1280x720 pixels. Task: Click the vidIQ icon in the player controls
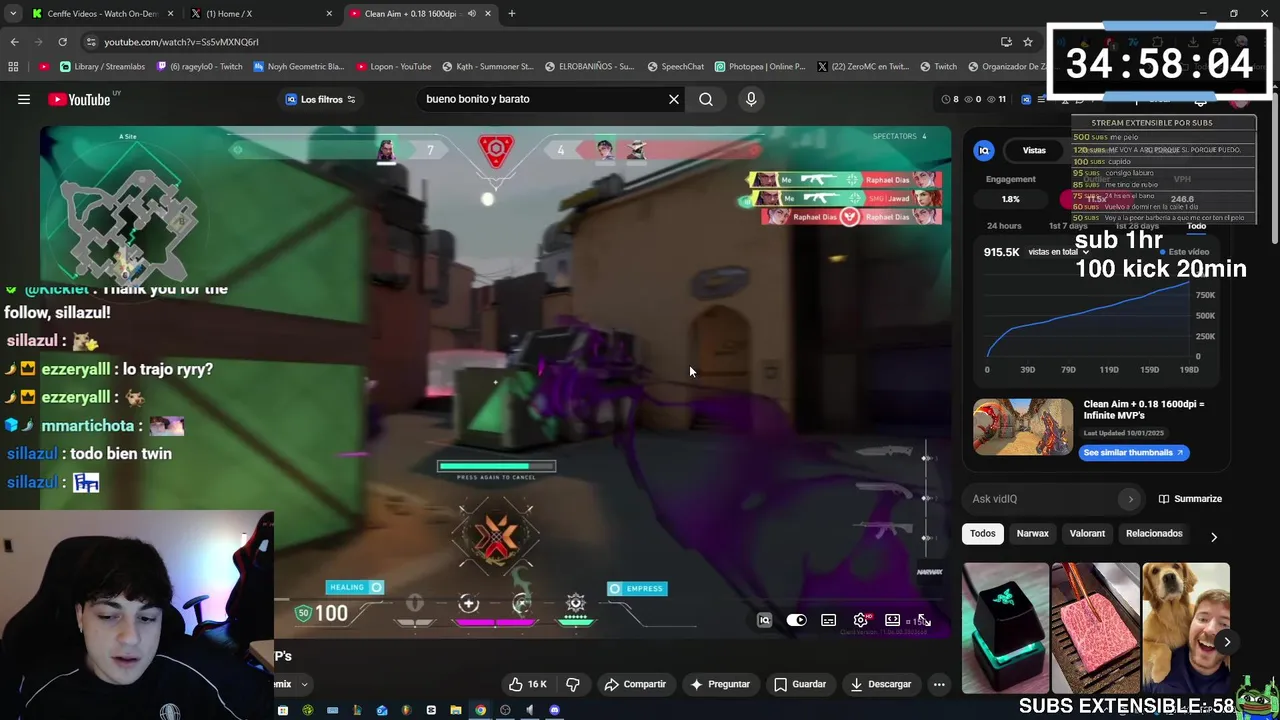(x=764, y=621)
